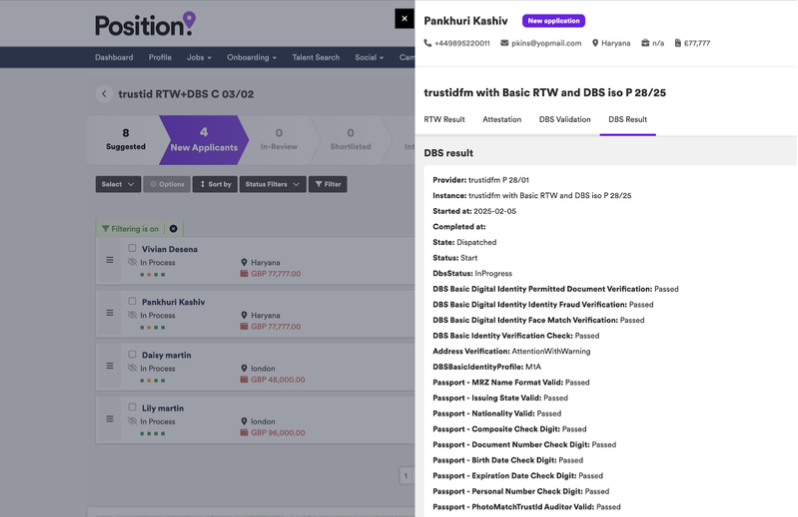
Task: Click the hidden-eye icon on Daisy martin's row
Action: click(x=132, y=368)
